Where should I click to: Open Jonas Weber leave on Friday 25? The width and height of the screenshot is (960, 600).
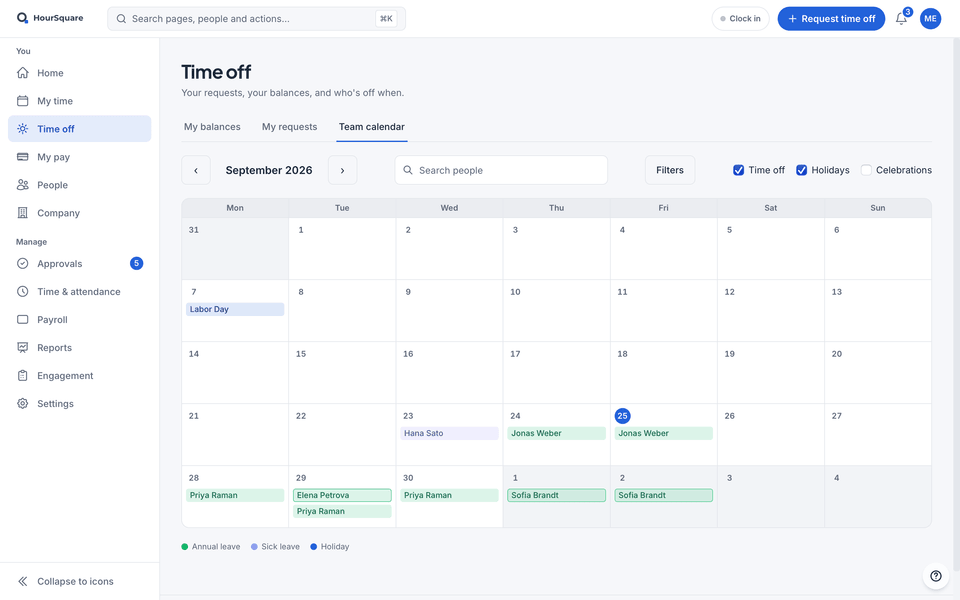coord(664,433)
